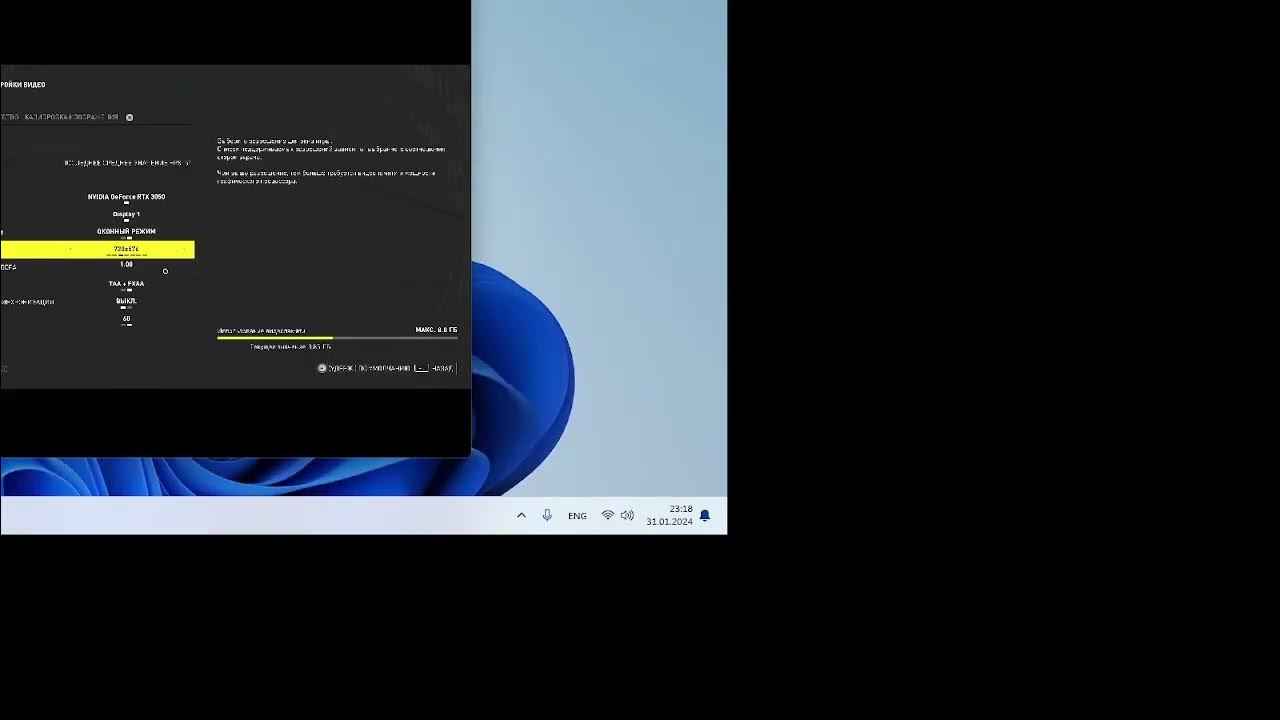Screen dimensions: 1280x720
Task: Select the КАЛИБРОВКА ИЗОБРАЖЕНИЯ tab
Action: 71,117
